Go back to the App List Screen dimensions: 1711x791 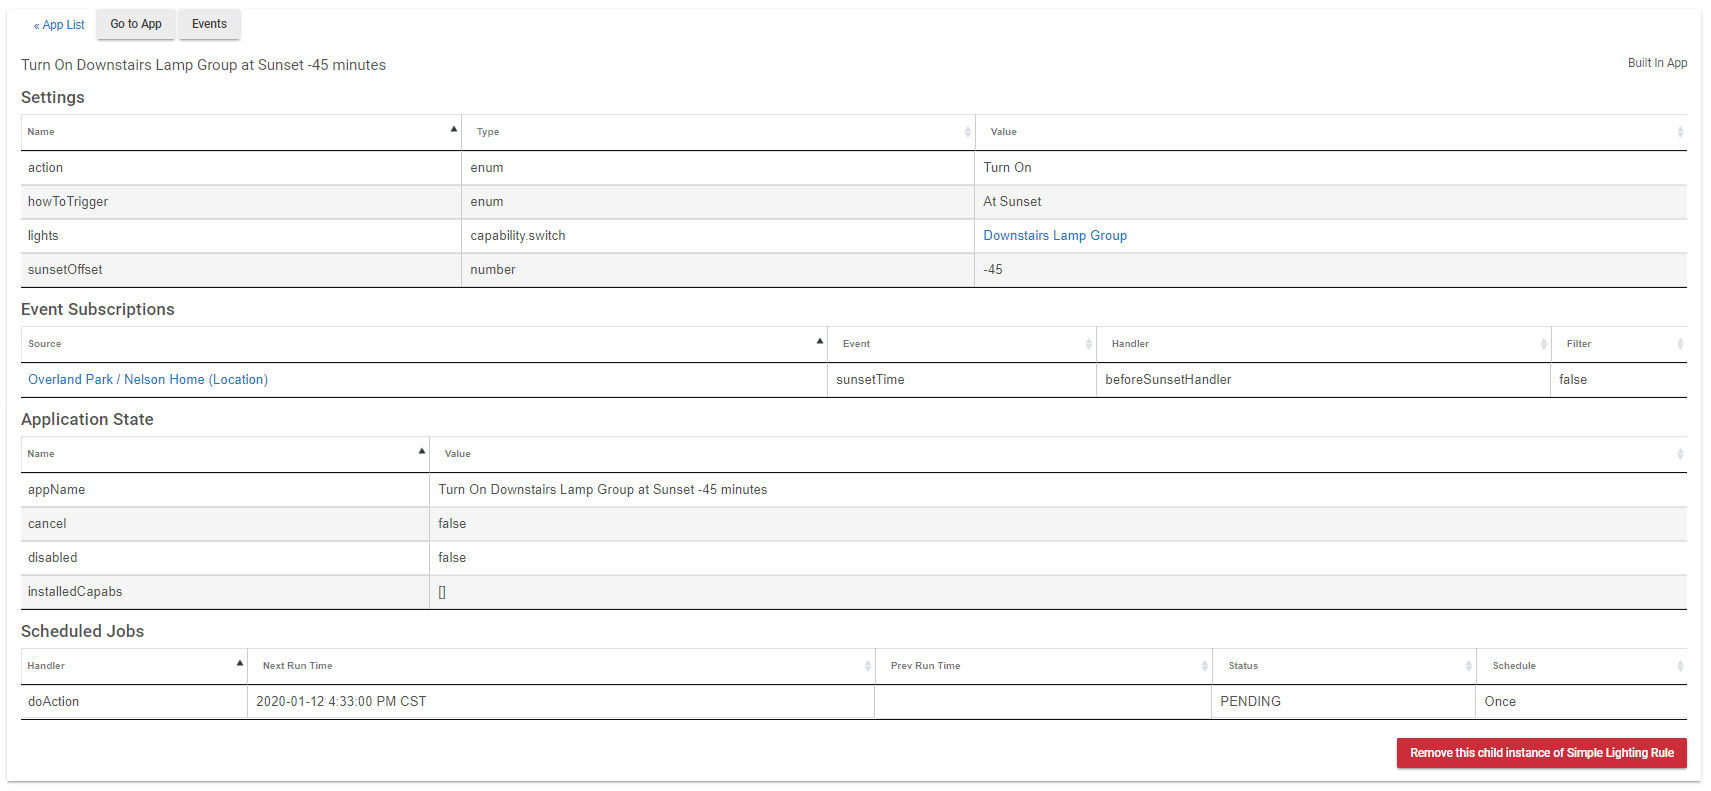pyautogui.click(x=59, y=25)
